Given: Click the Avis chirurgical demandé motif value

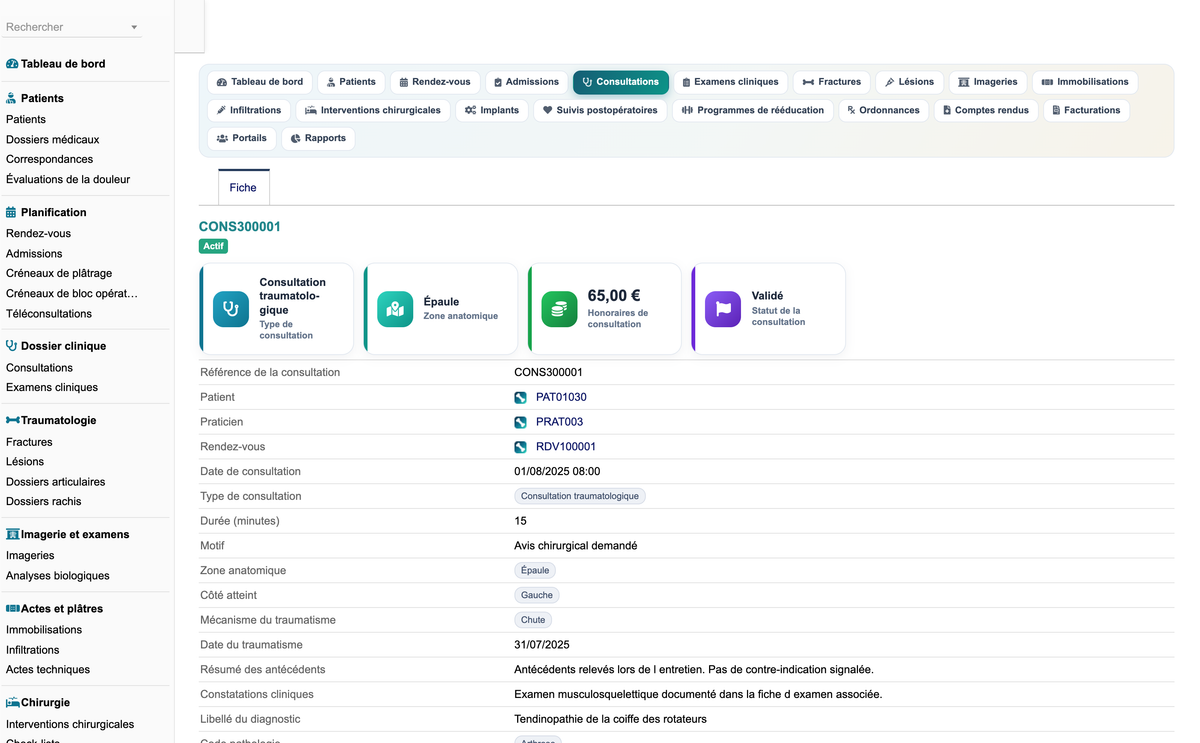Looking at the screenshot, I should coord(576,545).
